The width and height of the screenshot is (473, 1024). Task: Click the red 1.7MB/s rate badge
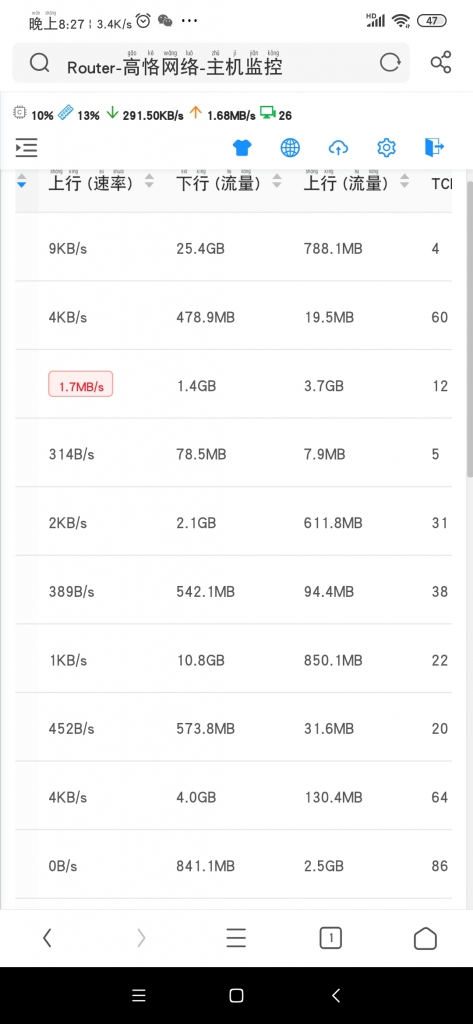pyautogui.click(x=80, y=384)
